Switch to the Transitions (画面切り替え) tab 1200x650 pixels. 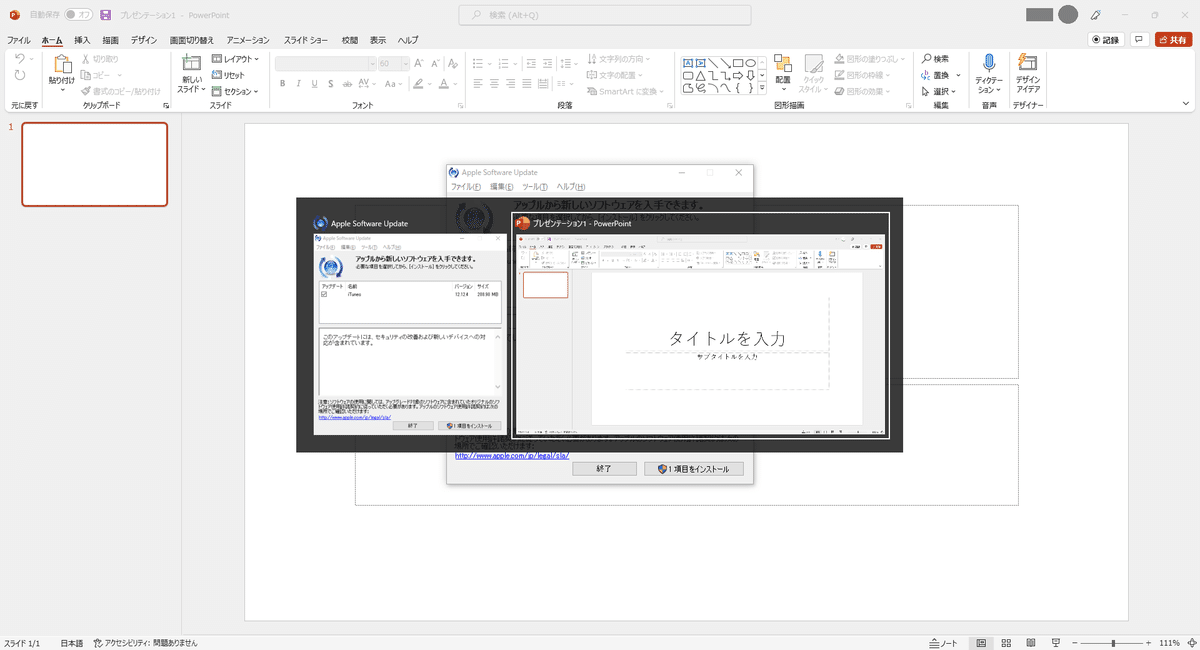[x=191, y=40]
